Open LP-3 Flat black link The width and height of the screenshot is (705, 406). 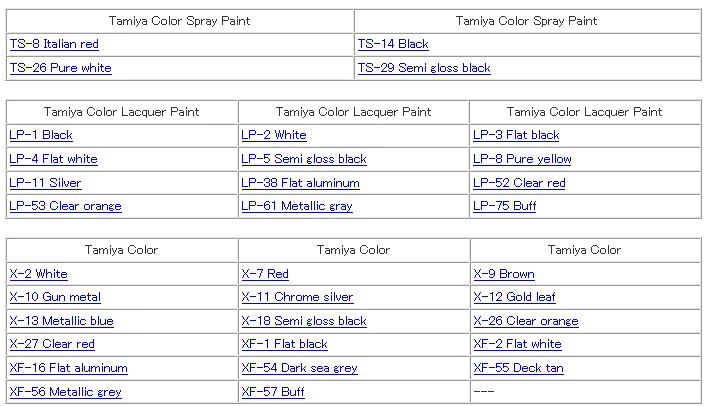tap(516, 135)
